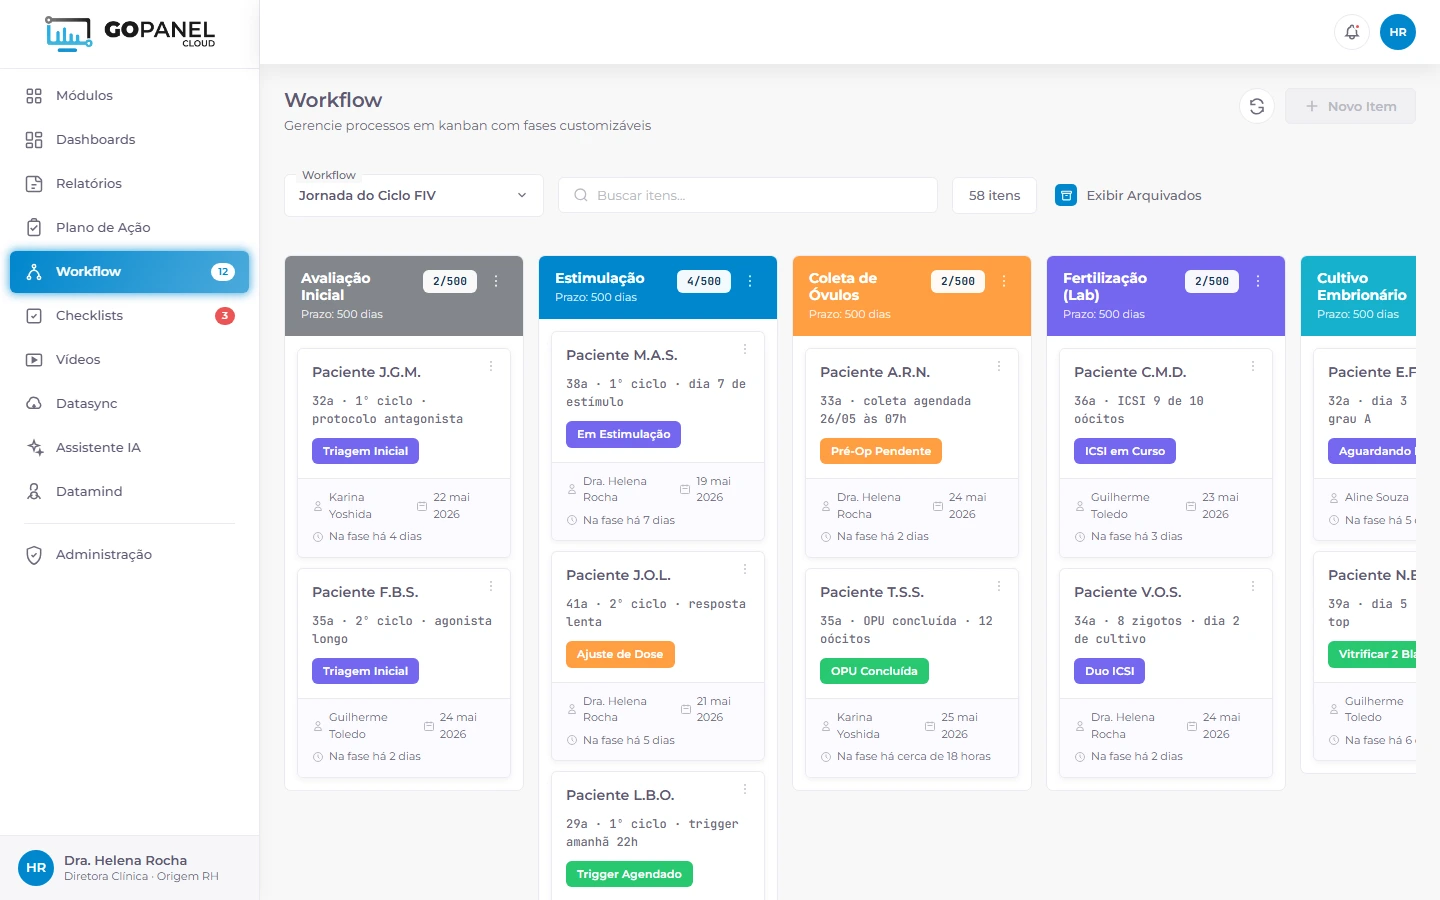Open Avaliação Inicial column options menu
1440x900 pixels.
(x=496, y=282)
